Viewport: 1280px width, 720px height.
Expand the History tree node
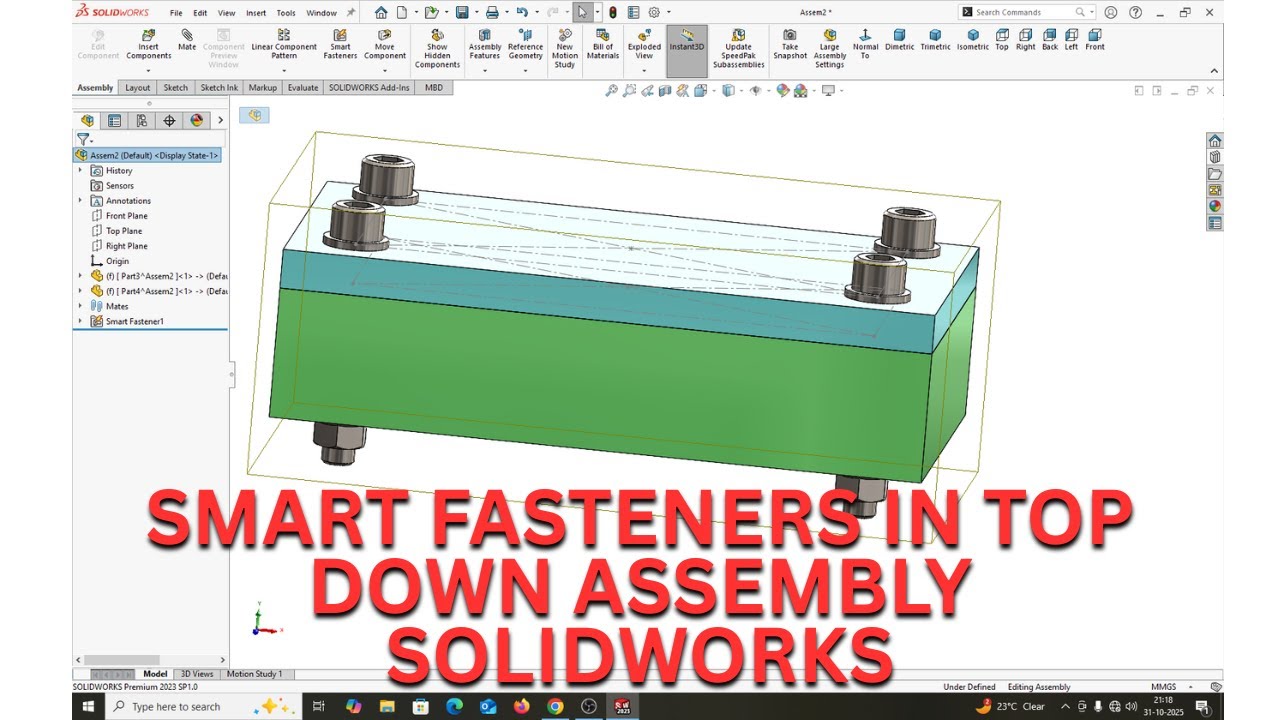(x=80, y=171)
